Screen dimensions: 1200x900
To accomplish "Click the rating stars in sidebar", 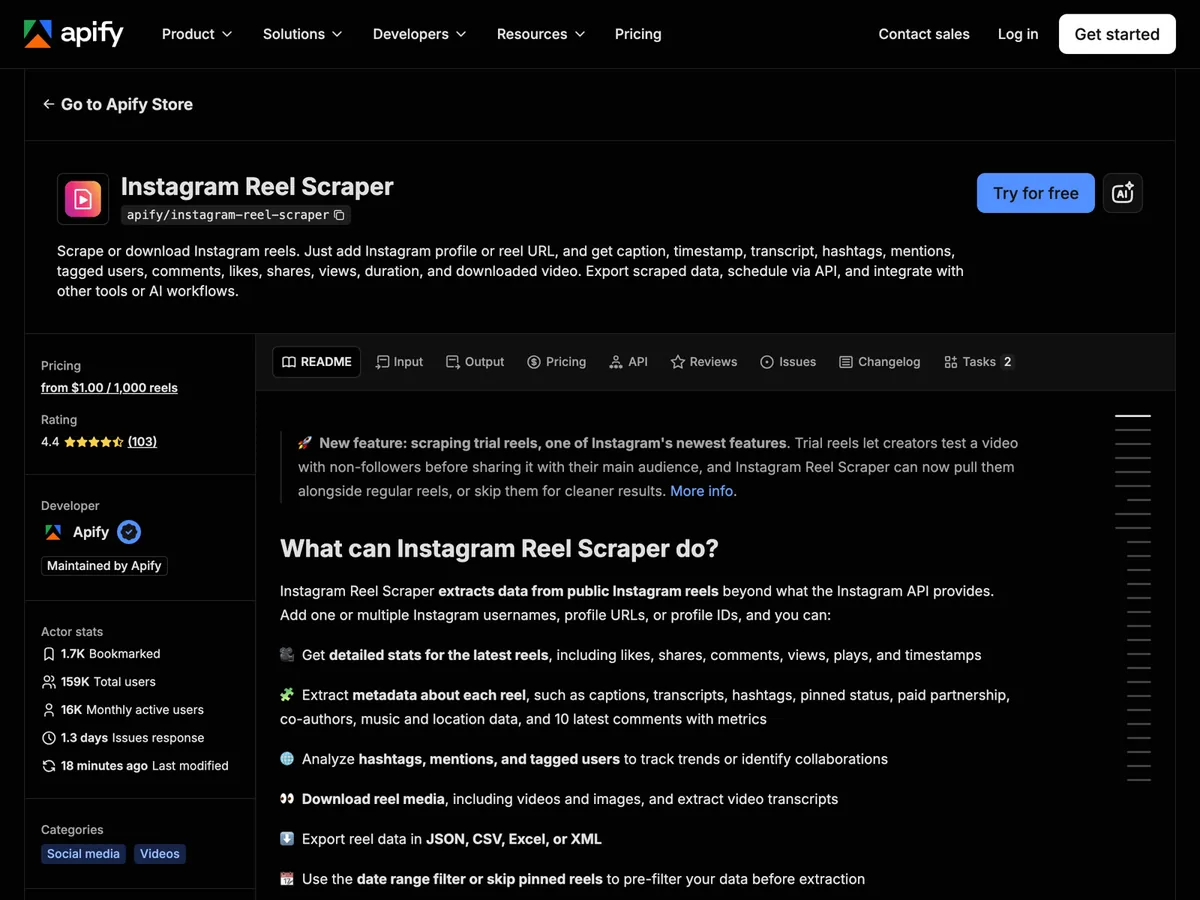I will [x=94, y=442].
